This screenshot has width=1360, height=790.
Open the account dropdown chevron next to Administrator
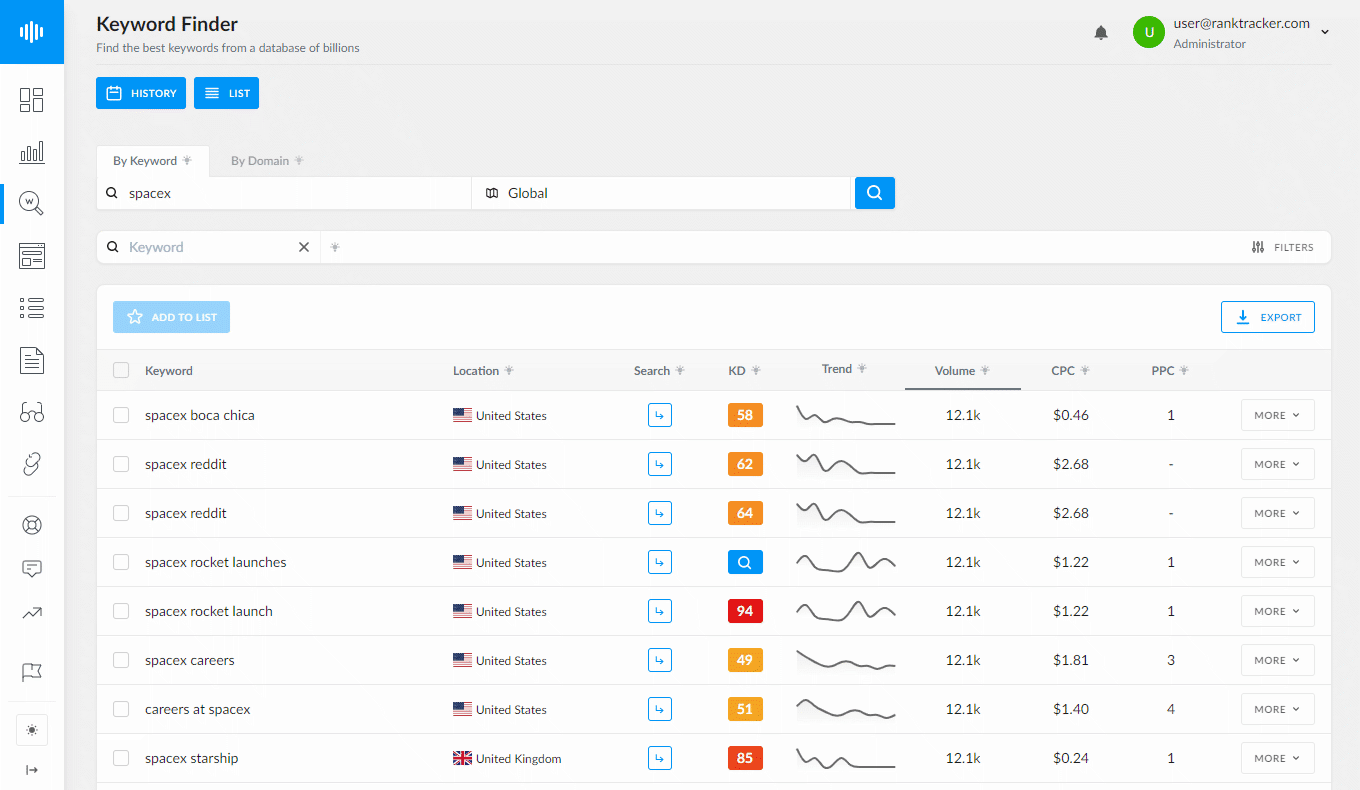(x=1326, y=31)
